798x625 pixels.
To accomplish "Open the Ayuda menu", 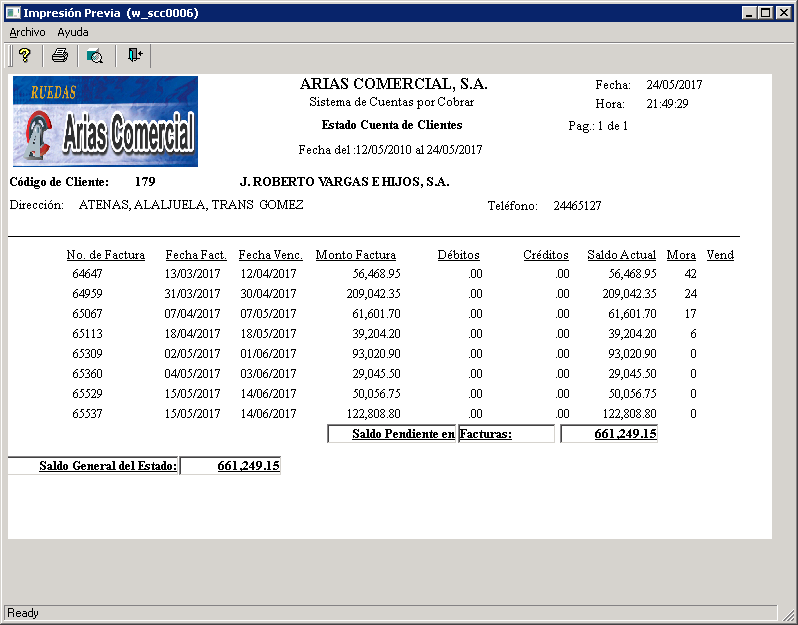I will point(73,32).
